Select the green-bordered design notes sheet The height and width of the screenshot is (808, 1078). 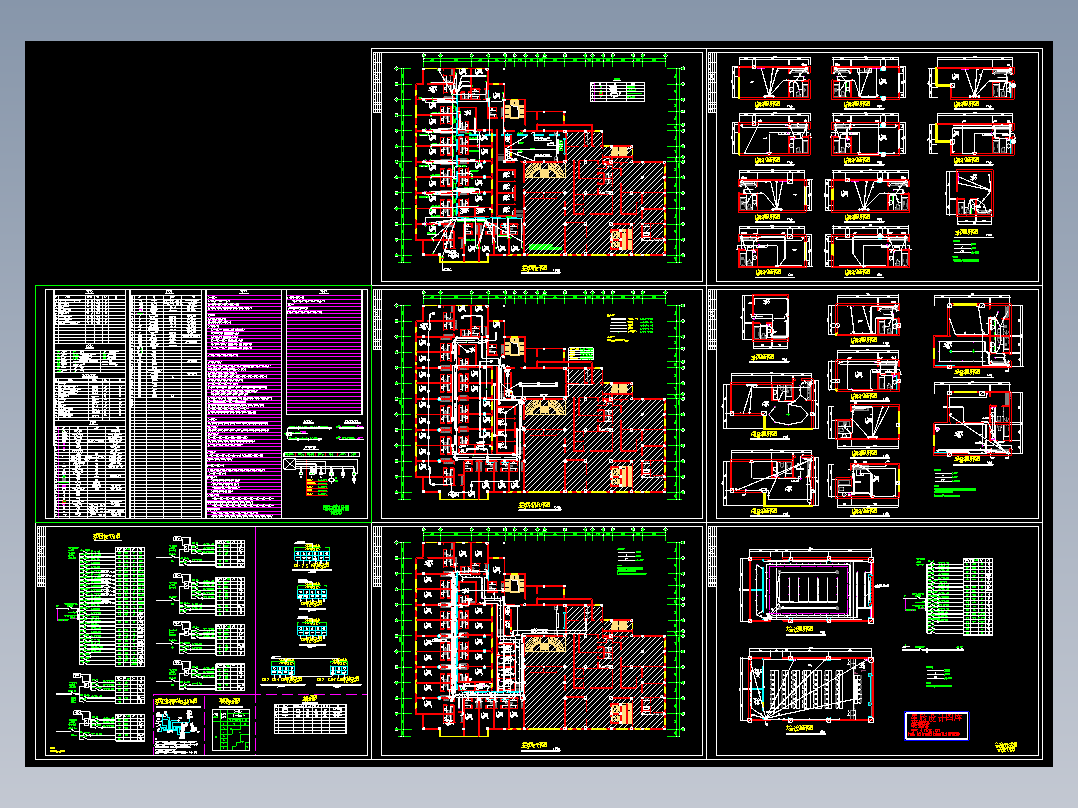coord(203,404)
